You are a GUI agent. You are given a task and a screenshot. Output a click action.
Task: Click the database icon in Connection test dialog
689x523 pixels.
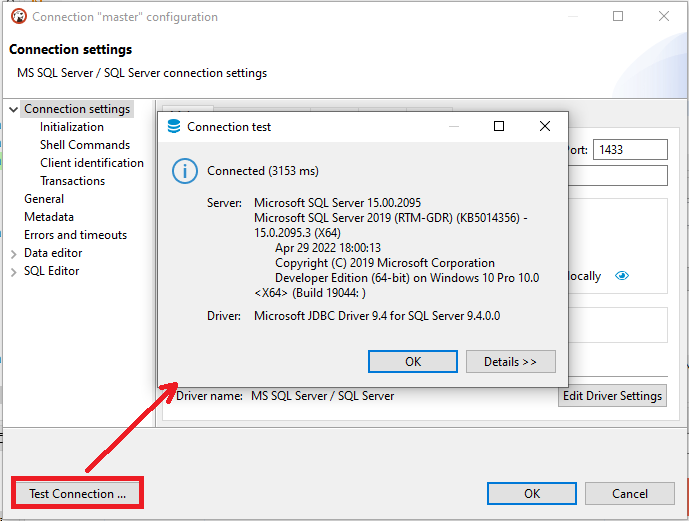[174, 127]
